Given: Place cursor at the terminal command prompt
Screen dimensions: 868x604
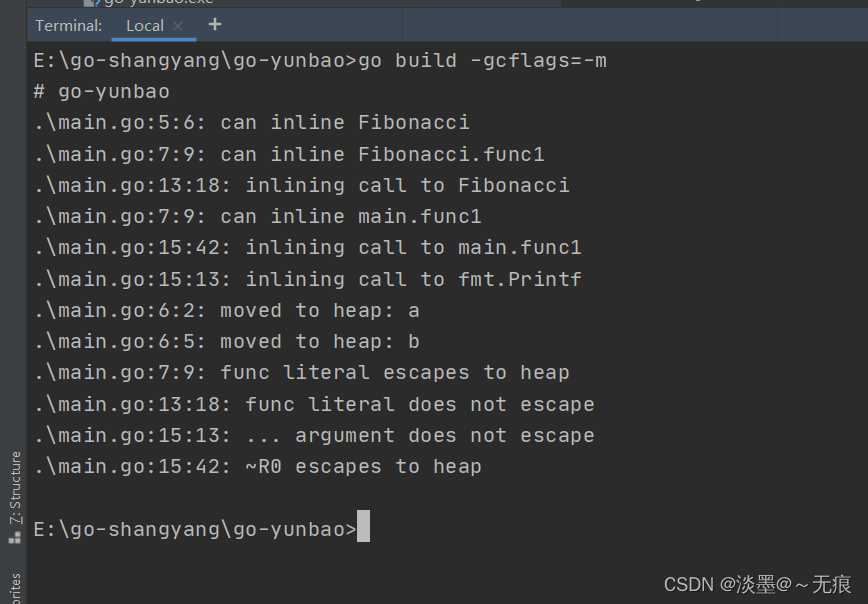Looking at the screenshot, I should [x=363, y=528].
